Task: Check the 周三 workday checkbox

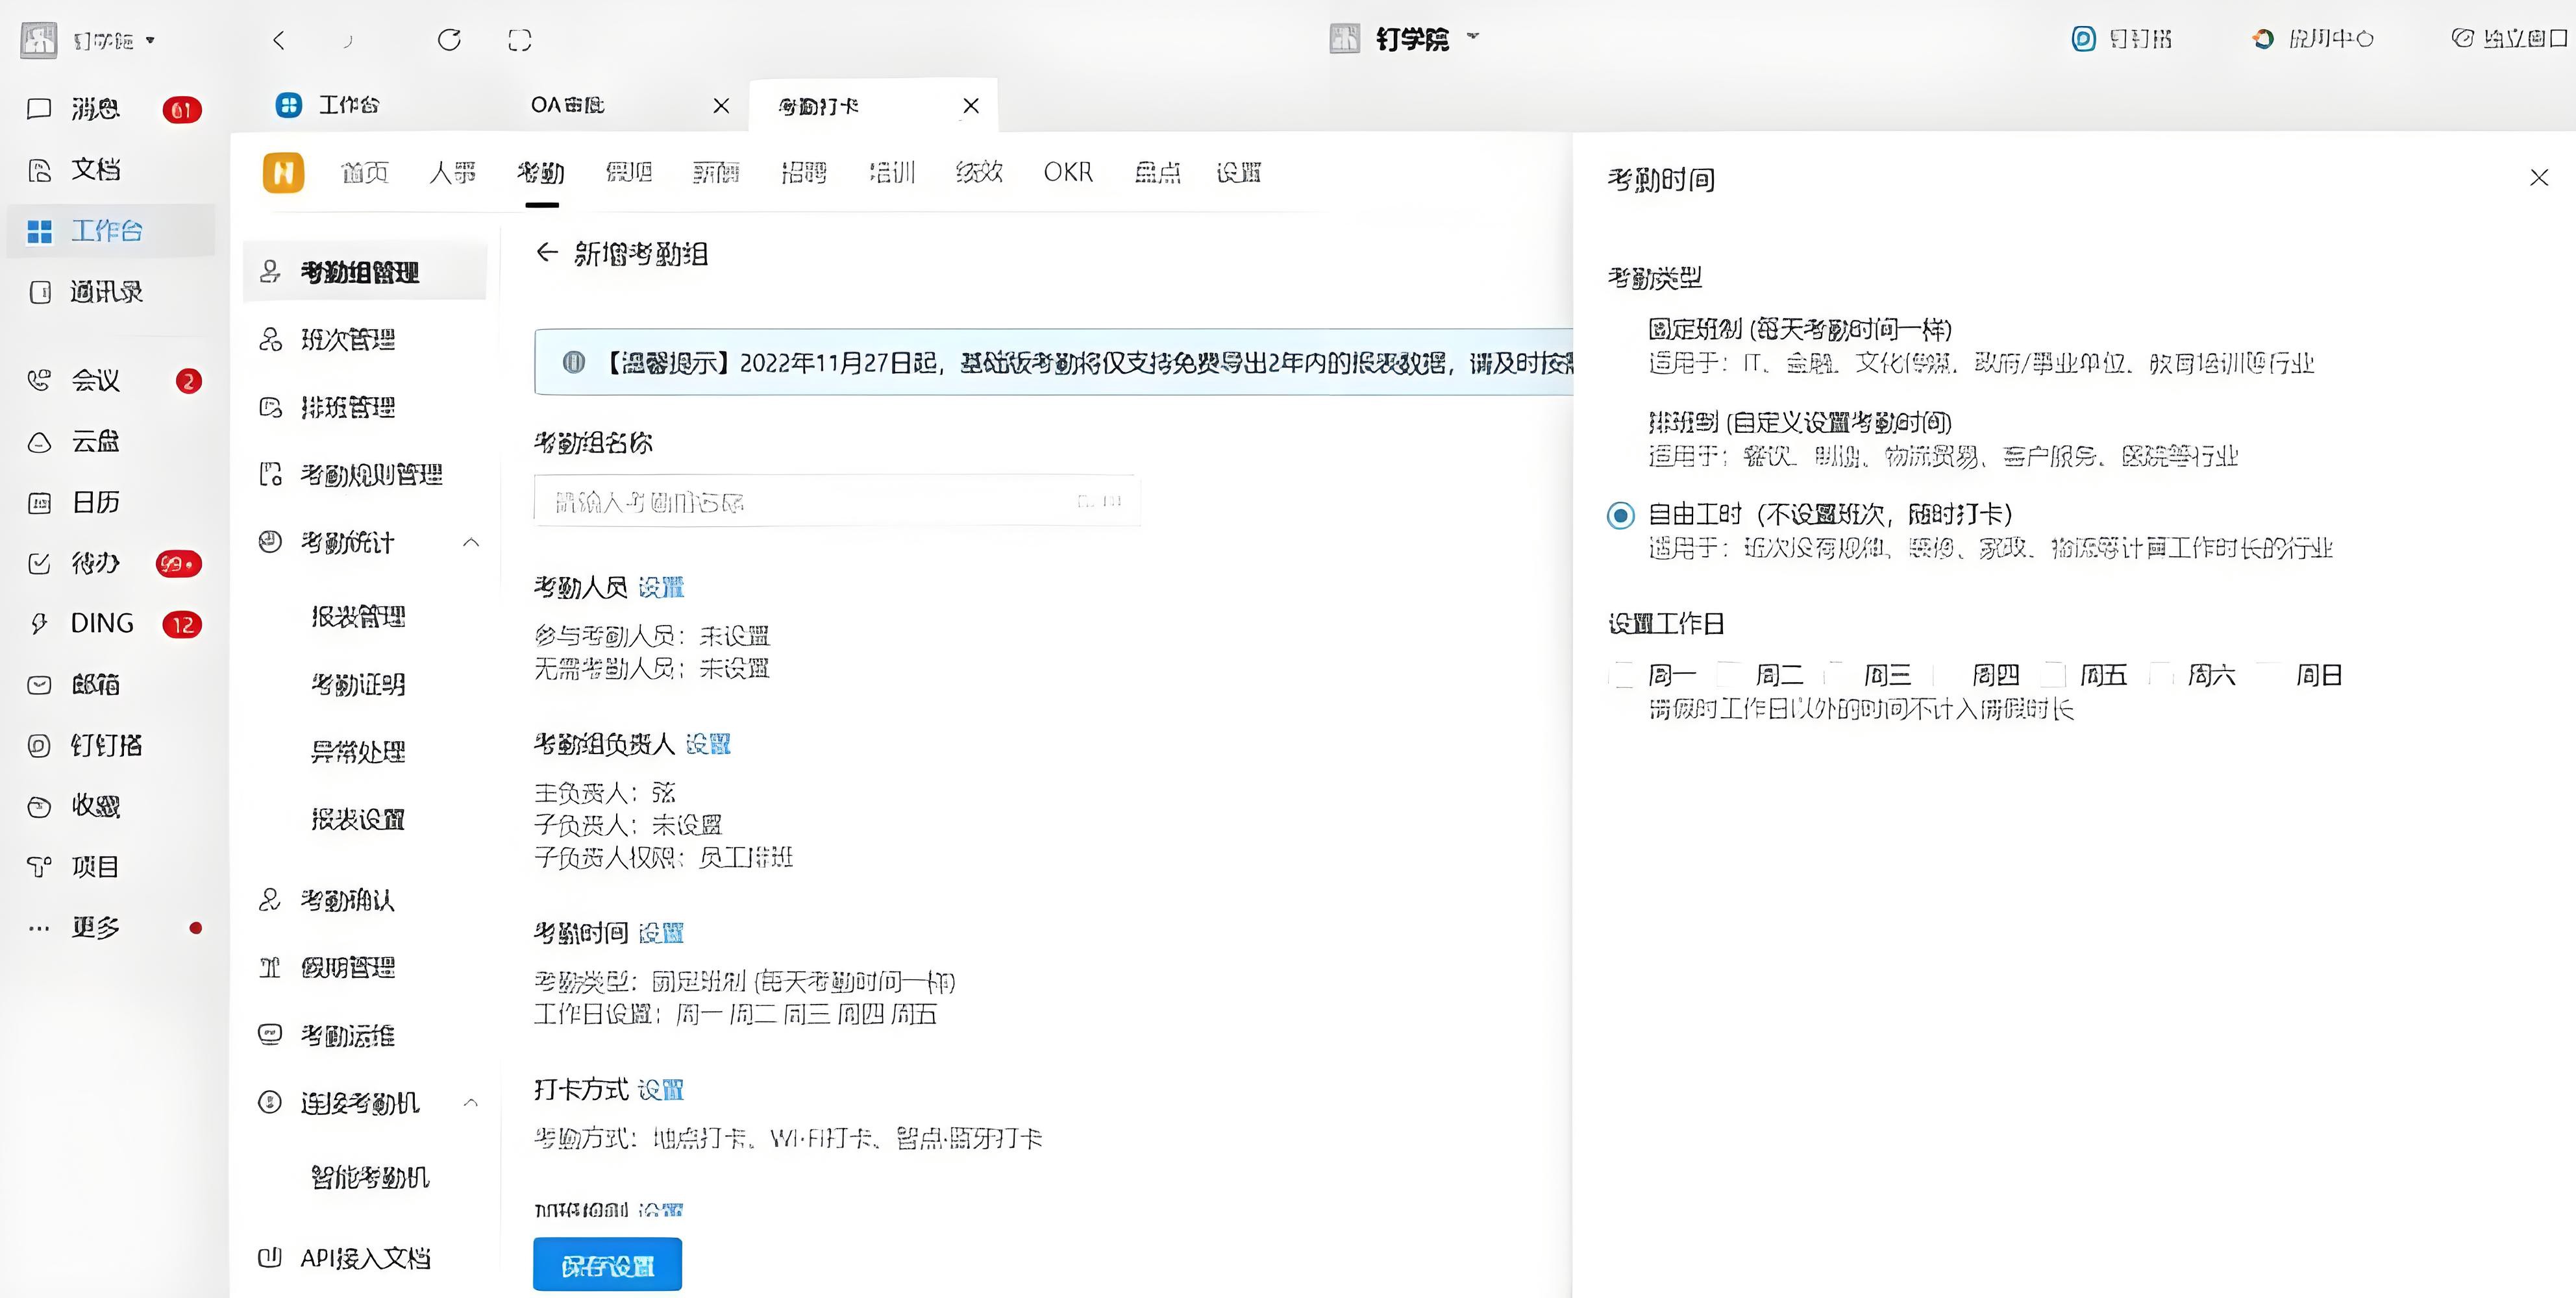Action: 1837,675
